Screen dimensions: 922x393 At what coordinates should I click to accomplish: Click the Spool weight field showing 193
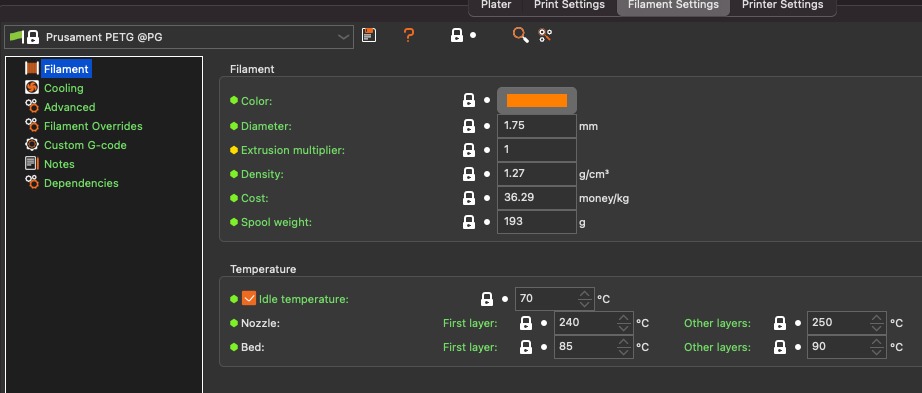(x=537, y=222)
